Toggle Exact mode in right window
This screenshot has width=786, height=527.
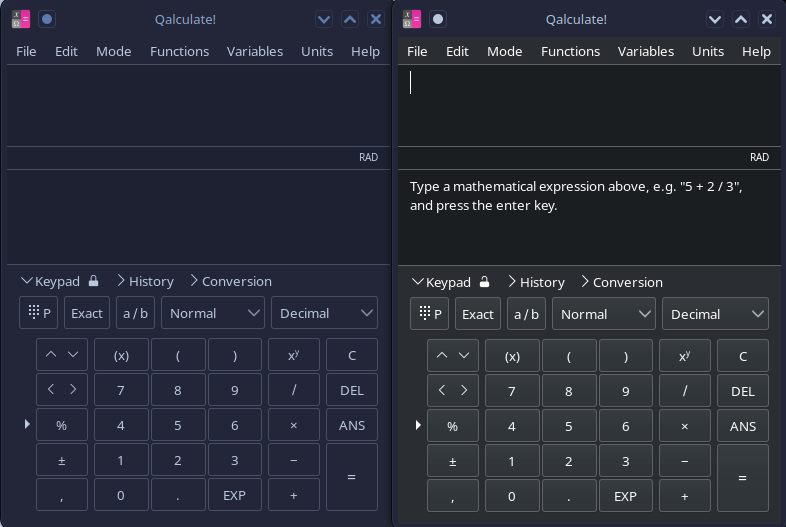(x=478, y=314)
